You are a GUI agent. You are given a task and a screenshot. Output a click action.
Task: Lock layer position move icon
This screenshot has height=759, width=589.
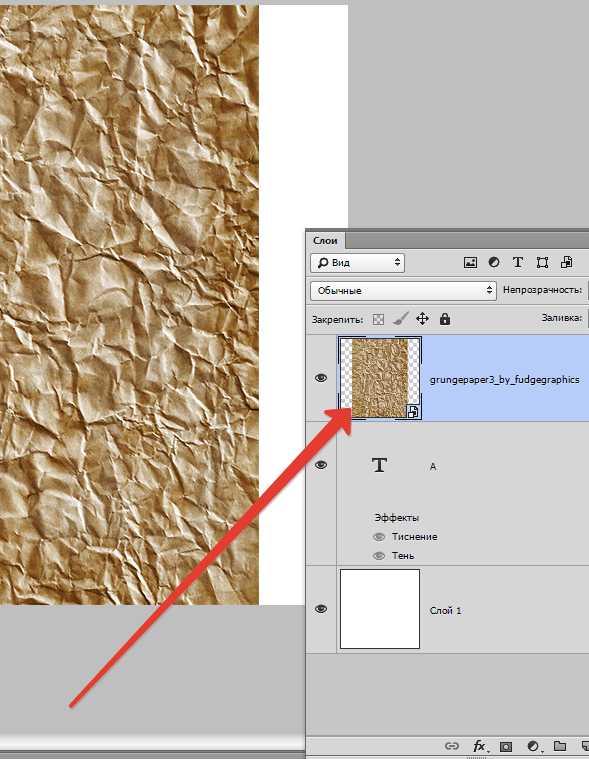[x=423, y=319]
